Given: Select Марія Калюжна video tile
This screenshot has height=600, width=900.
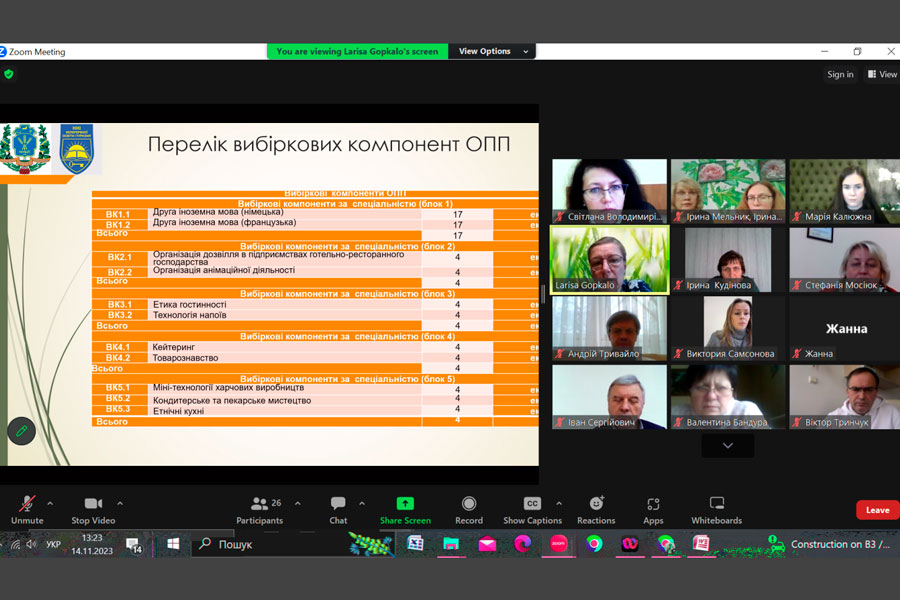Looking at the screenshot, I should (845, 191).
